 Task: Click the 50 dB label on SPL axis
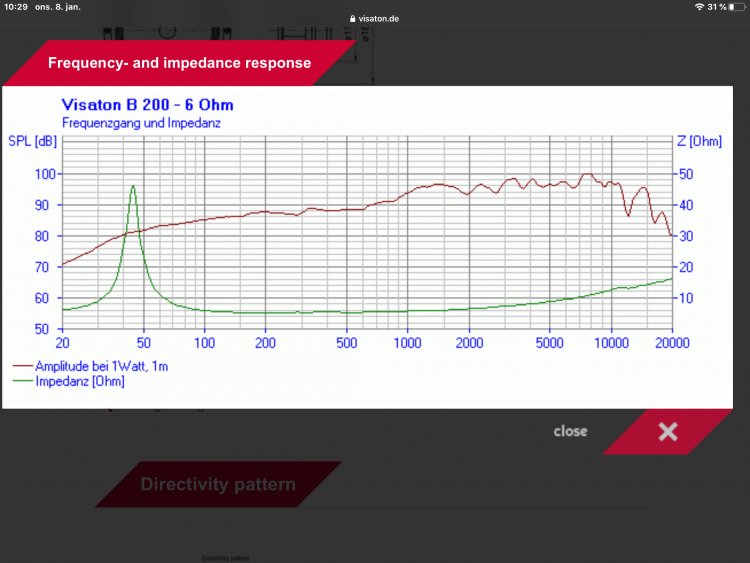[42, 329]
